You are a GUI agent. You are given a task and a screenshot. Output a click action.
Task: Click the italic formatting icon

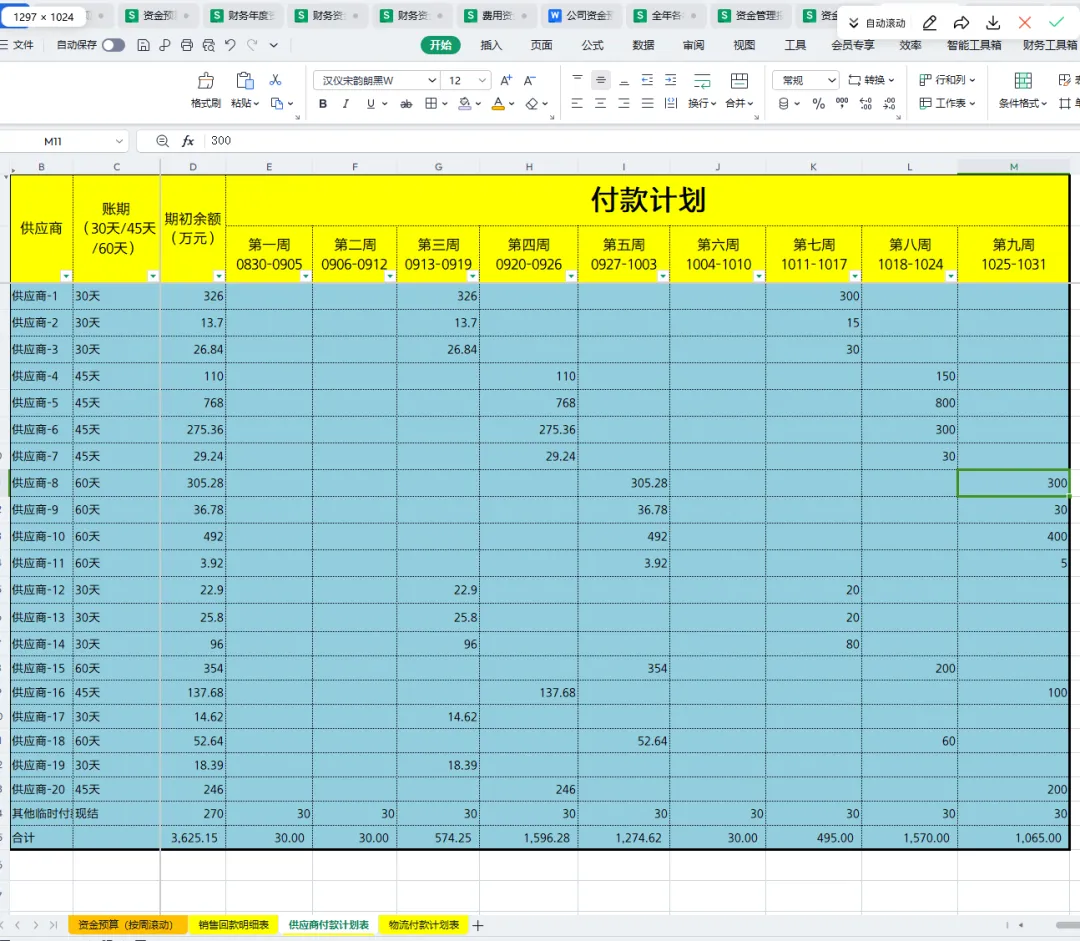[346, 104]
